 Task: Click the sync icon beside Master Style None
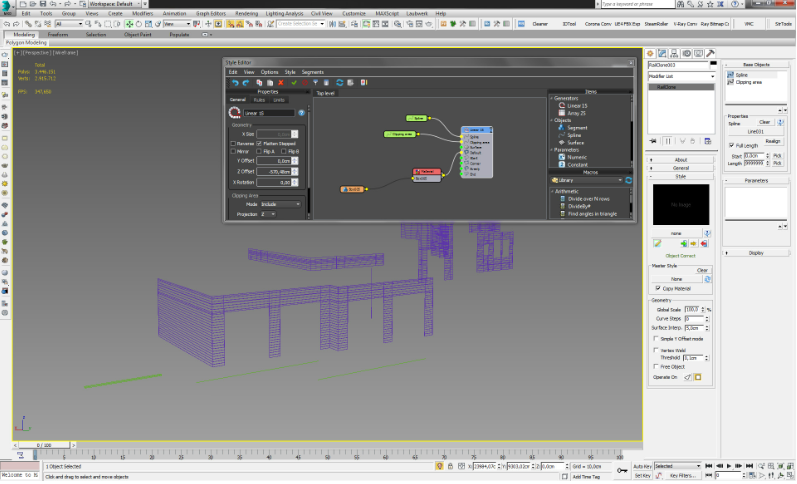pyautogui.click(x=707, y=279)
